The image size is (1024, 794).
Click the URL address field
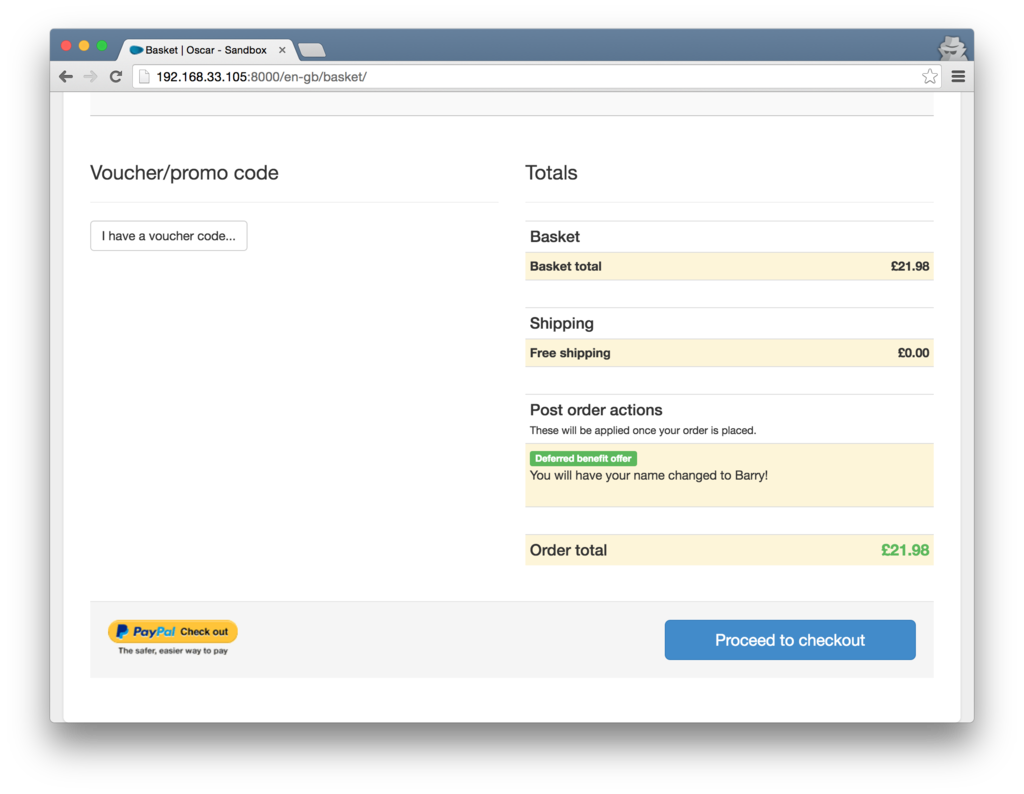click(536, 76)
